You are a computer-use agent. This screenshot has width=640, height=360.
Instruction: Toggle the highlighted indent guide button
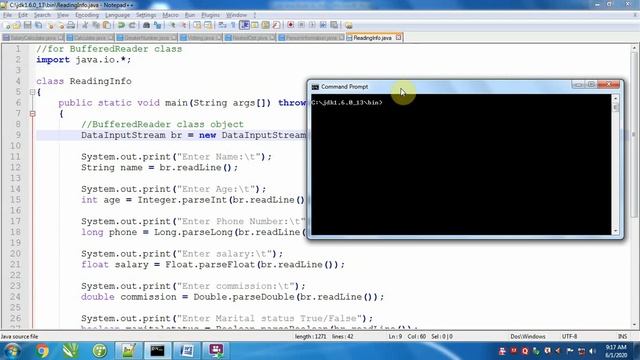[244, 25]
